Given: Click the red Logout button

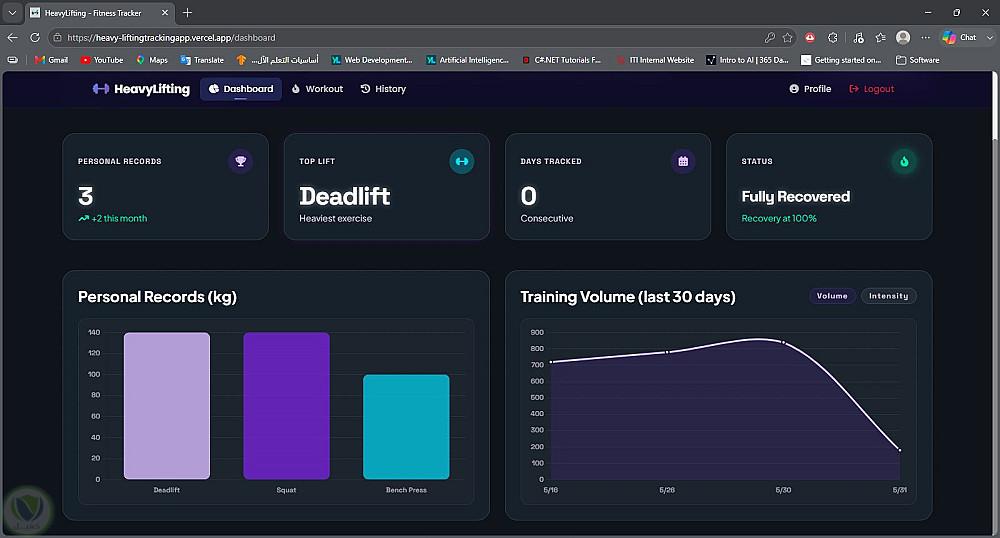Looking at the screenshot, I should coord(871,89).
